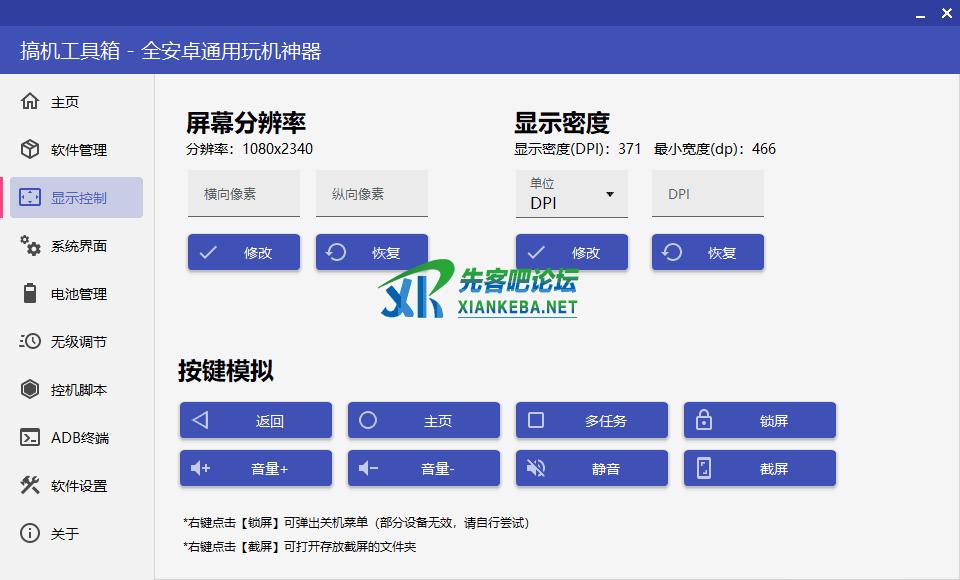Click the 纵向像素 input field
Screen dimensions: 960x580
coord(371,194)
